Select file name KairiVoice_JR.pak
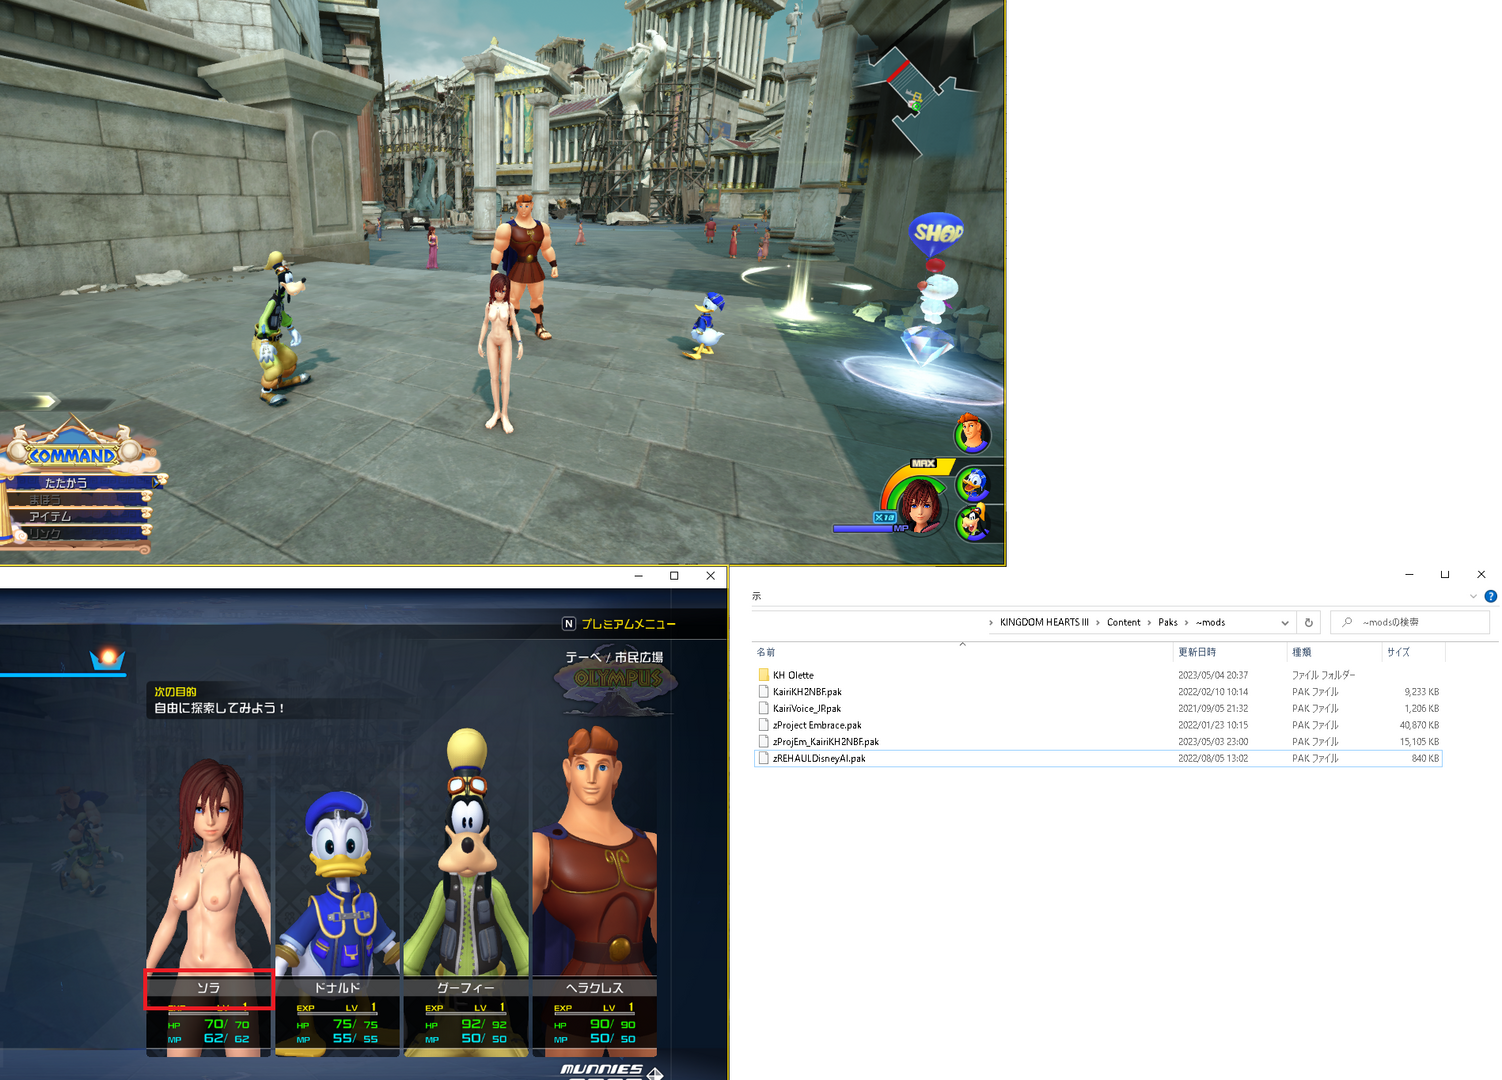This screenshot has height=1080, width=1502. [807, 708]
